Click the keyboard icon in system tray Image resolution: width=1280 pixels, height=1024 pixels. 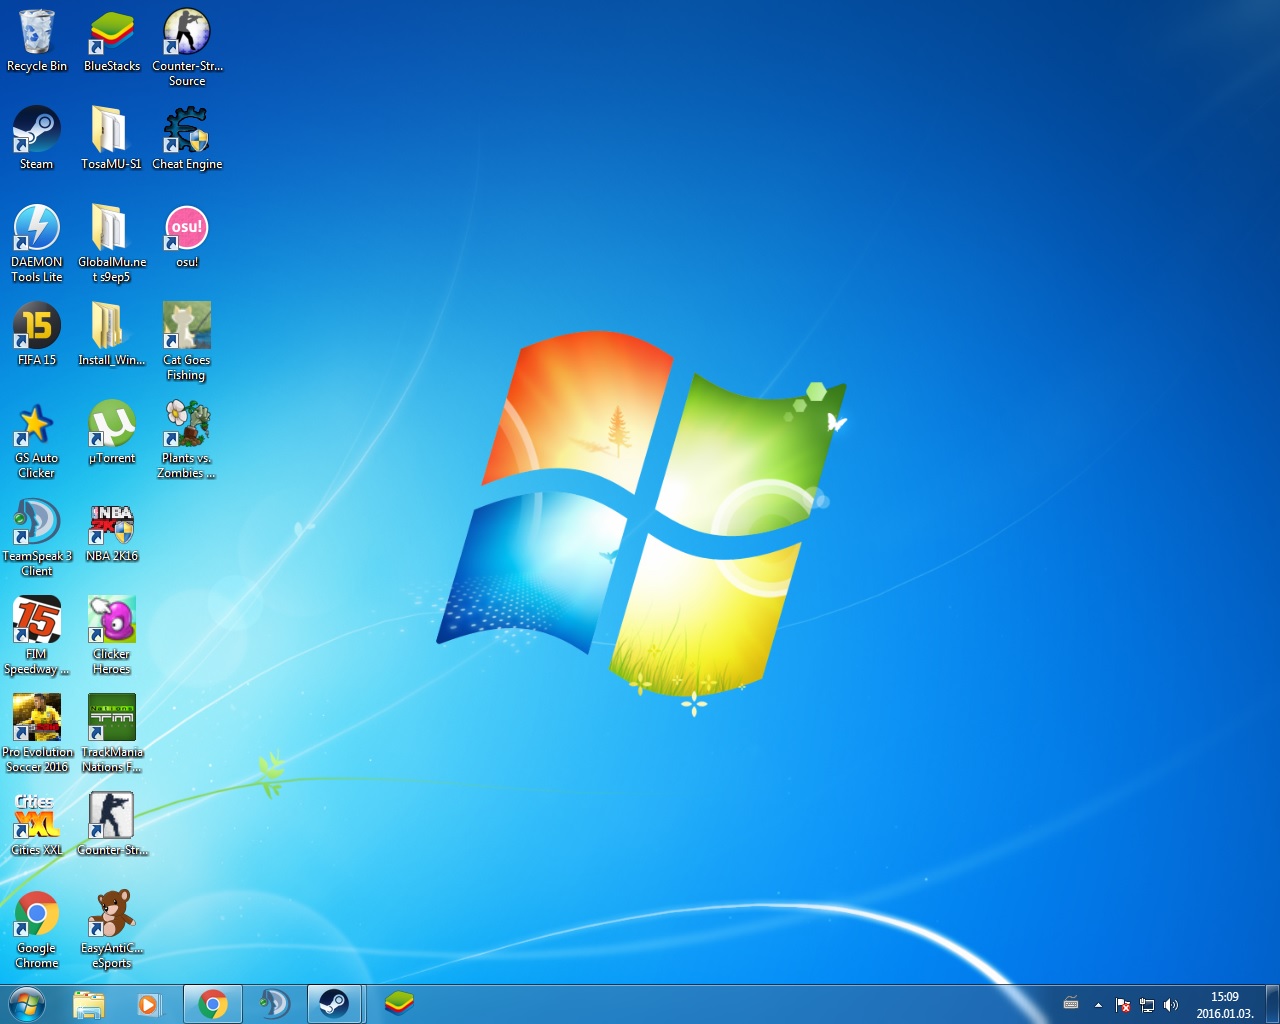(1071, 1004)
